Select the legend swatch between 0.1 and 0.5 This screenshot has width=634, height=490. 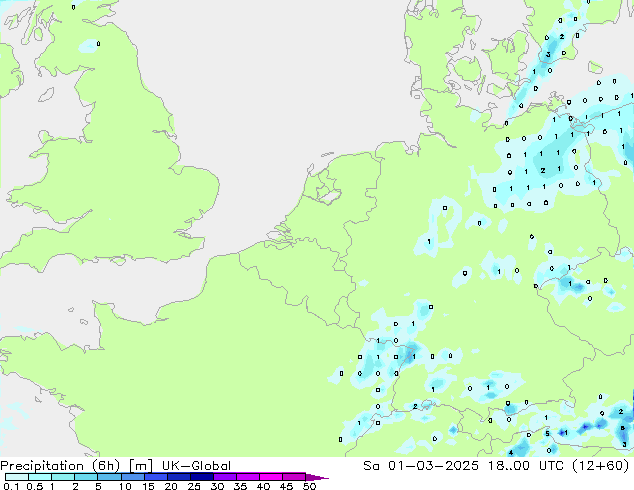click(17, 477)
